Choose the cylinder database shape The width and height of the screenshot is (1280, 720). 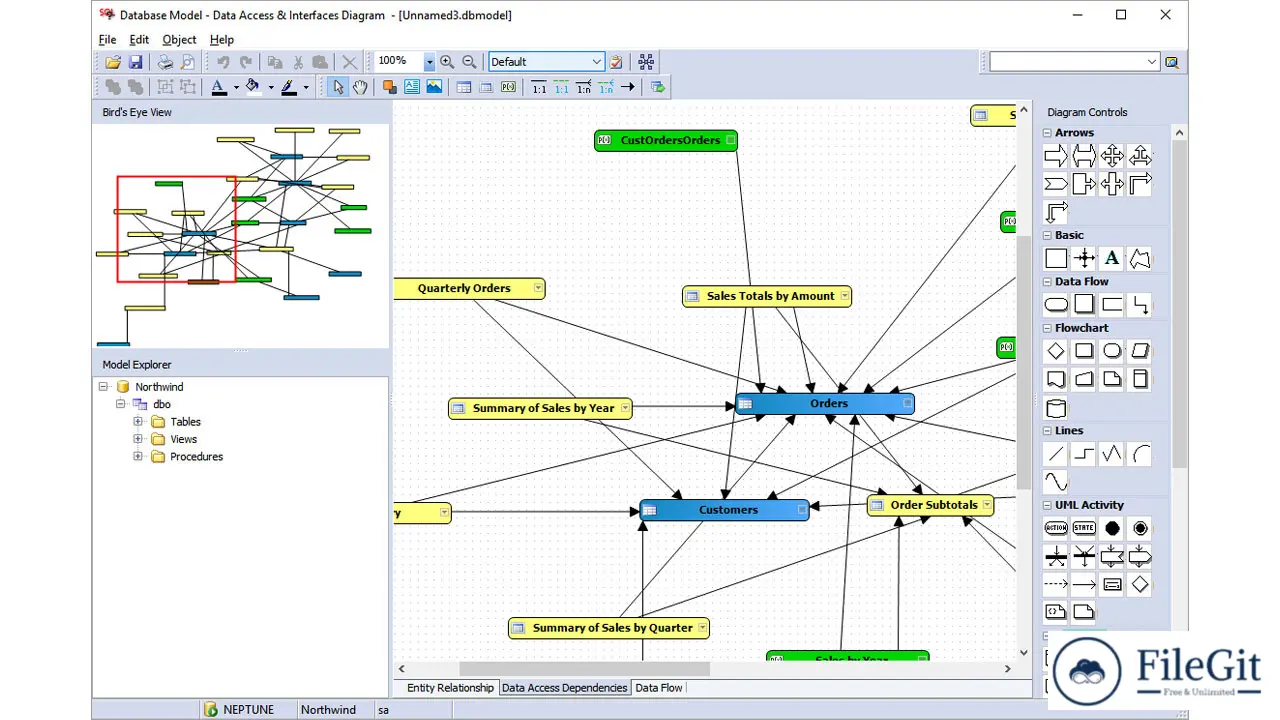tap(1056, 408)
